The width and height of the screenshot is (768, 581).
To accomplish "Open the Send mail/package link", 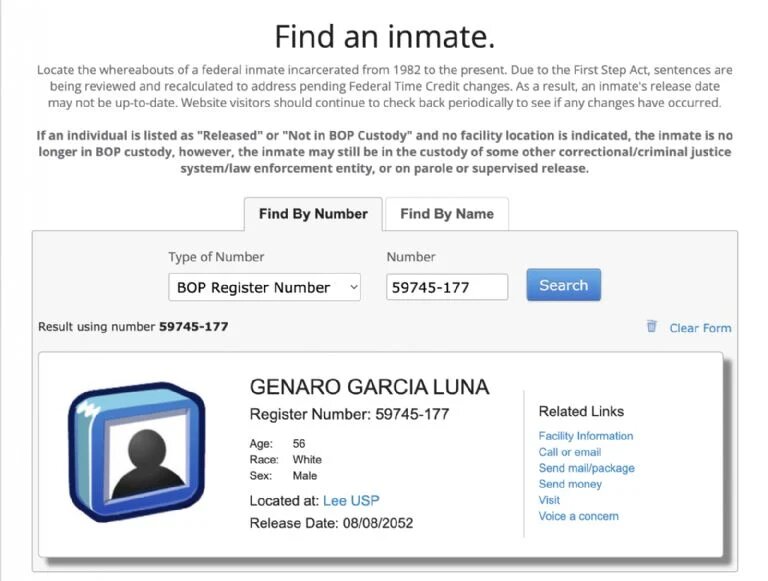I will [586, 468].
